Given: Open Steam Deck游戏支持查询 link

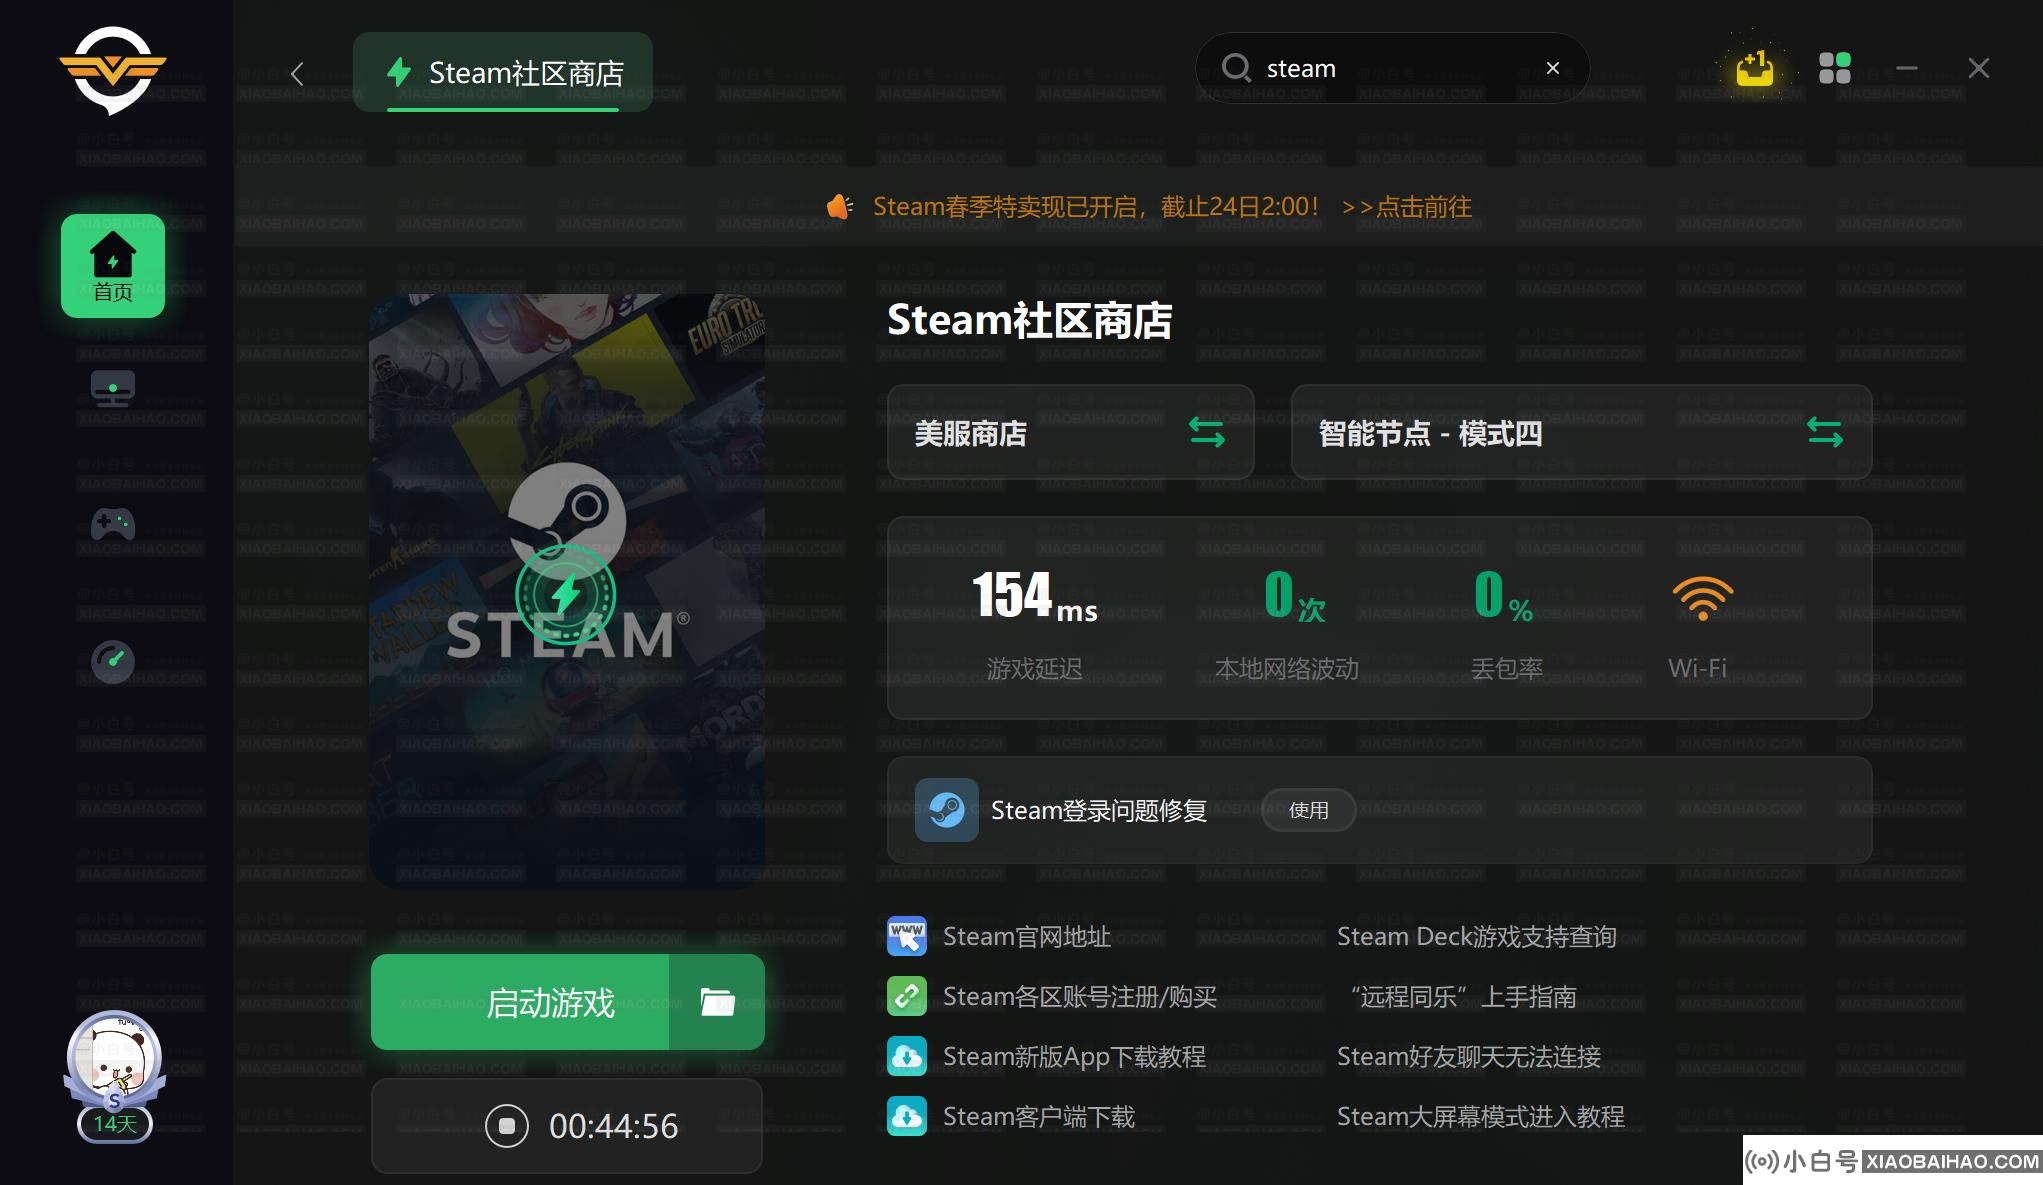Looking at the screenshot, I should pyautogui.click(x=1476, y=937).
